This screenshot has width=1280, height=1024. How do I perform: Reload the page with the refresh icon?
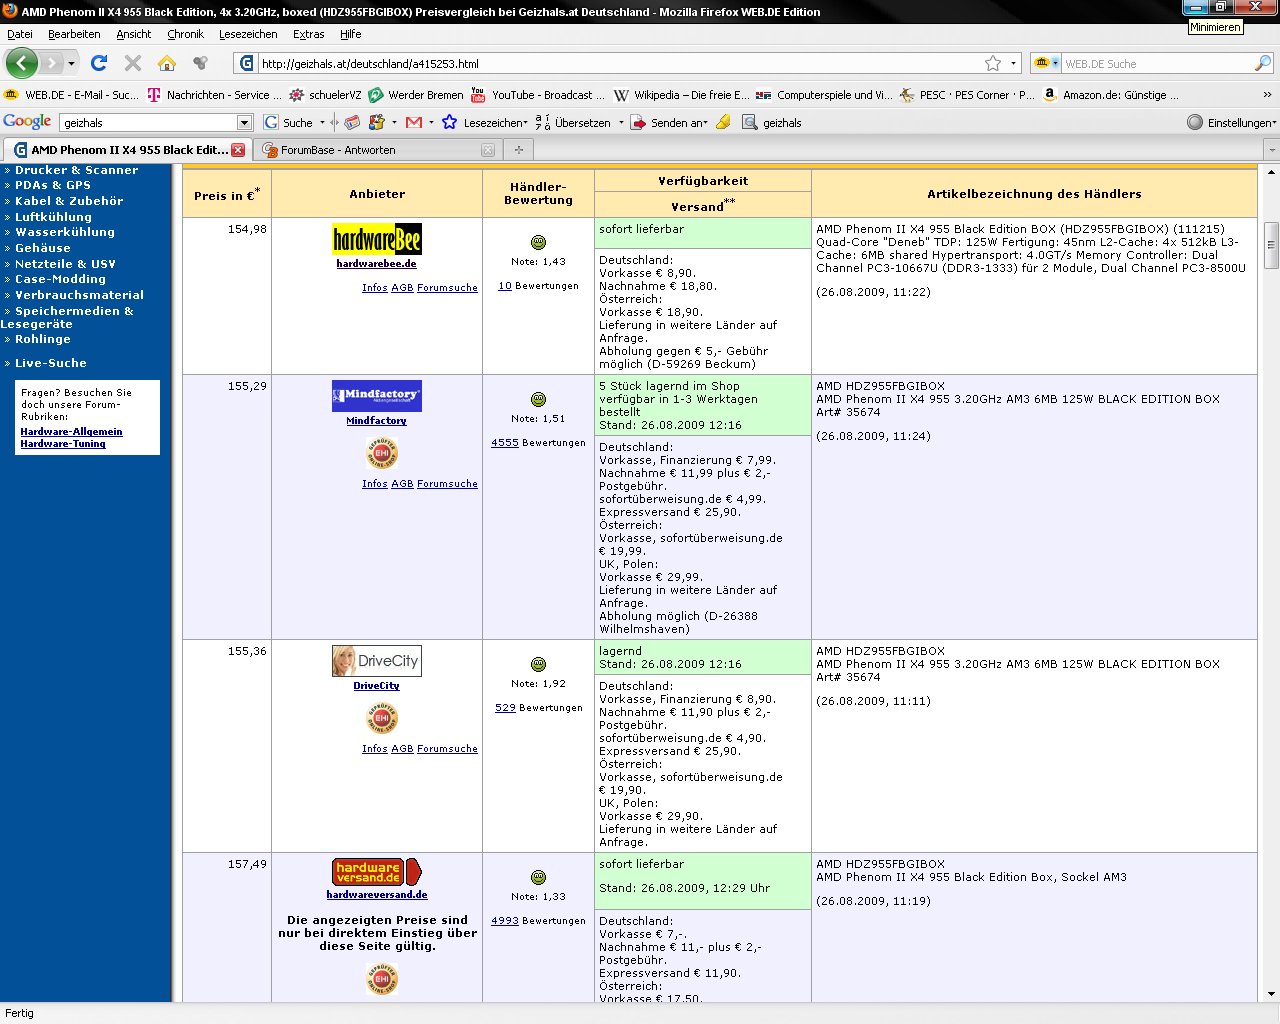click(x=99, y=63)
